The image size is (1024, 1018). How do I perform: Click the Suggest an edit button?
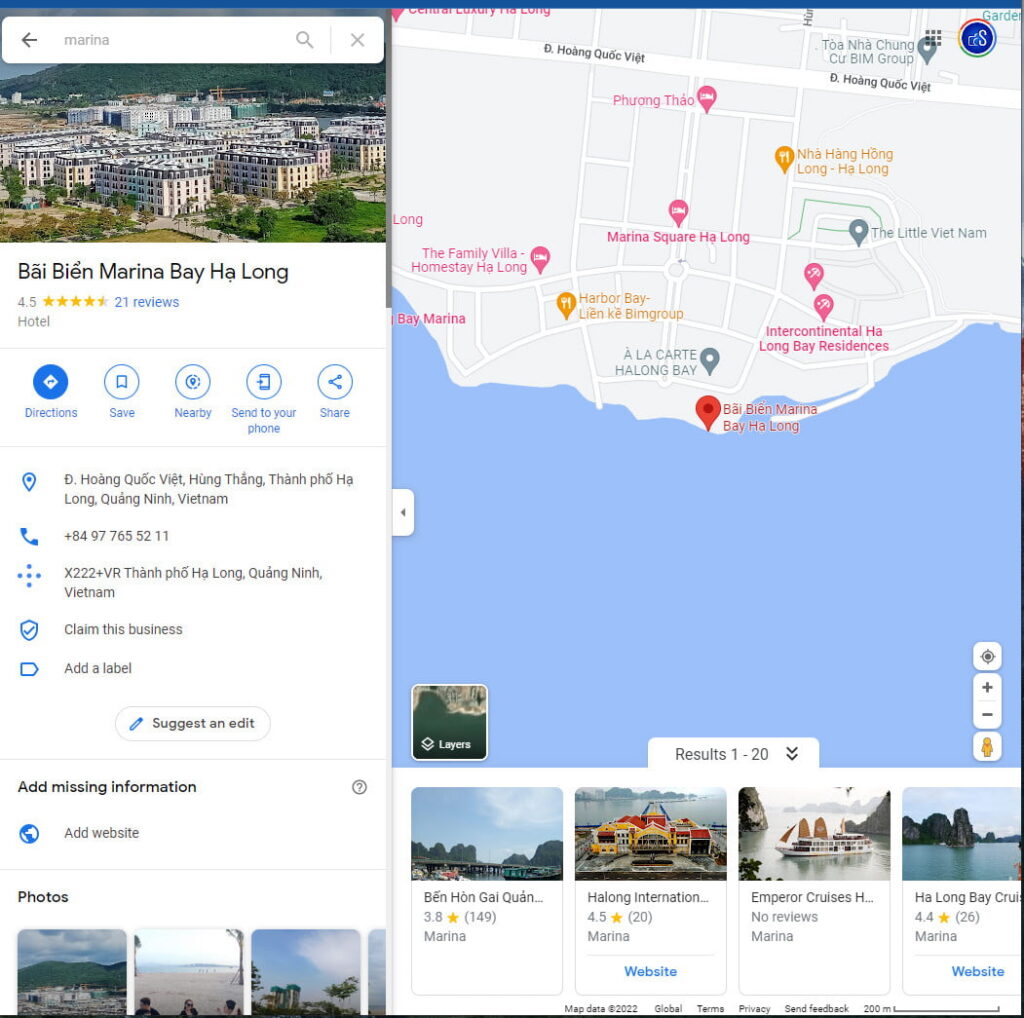(x=193, y=724)
